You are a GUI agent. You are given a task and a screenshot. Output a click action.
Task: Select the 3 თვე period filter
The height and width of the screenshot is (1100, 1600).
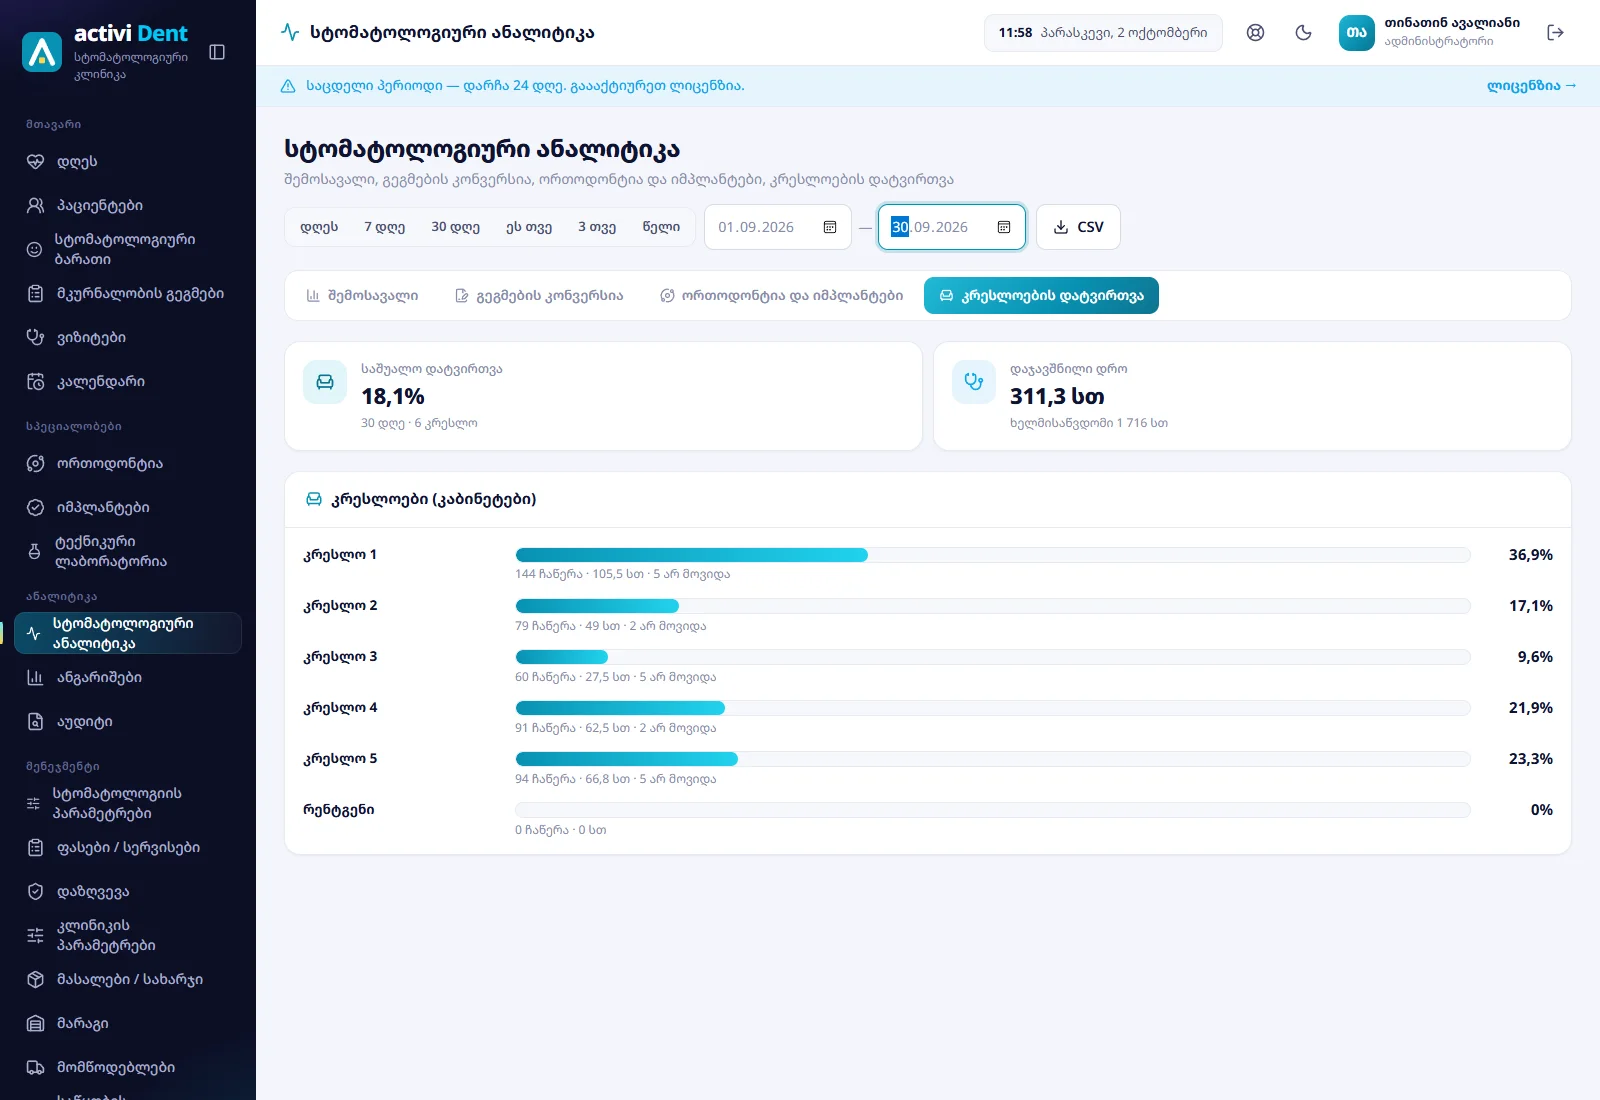tap(597, 227)
